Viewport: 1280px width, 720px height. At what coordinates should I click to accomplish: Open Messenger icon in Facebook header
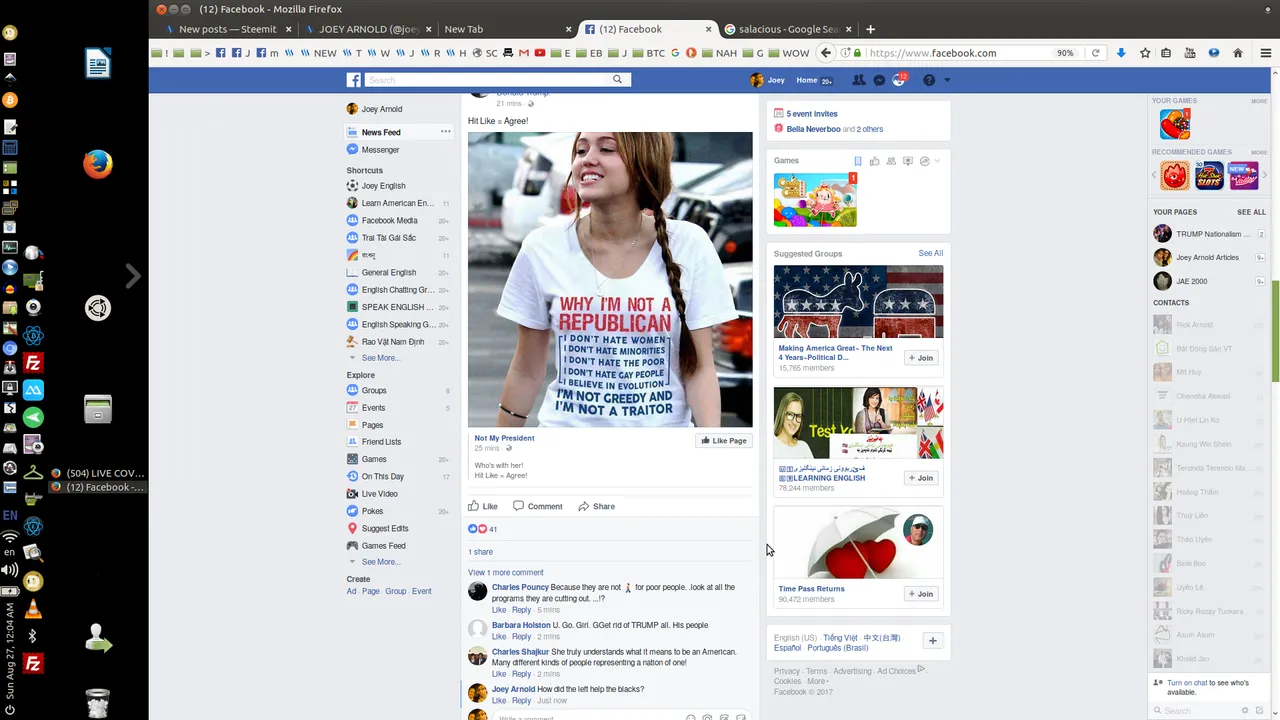click(879, 80)
